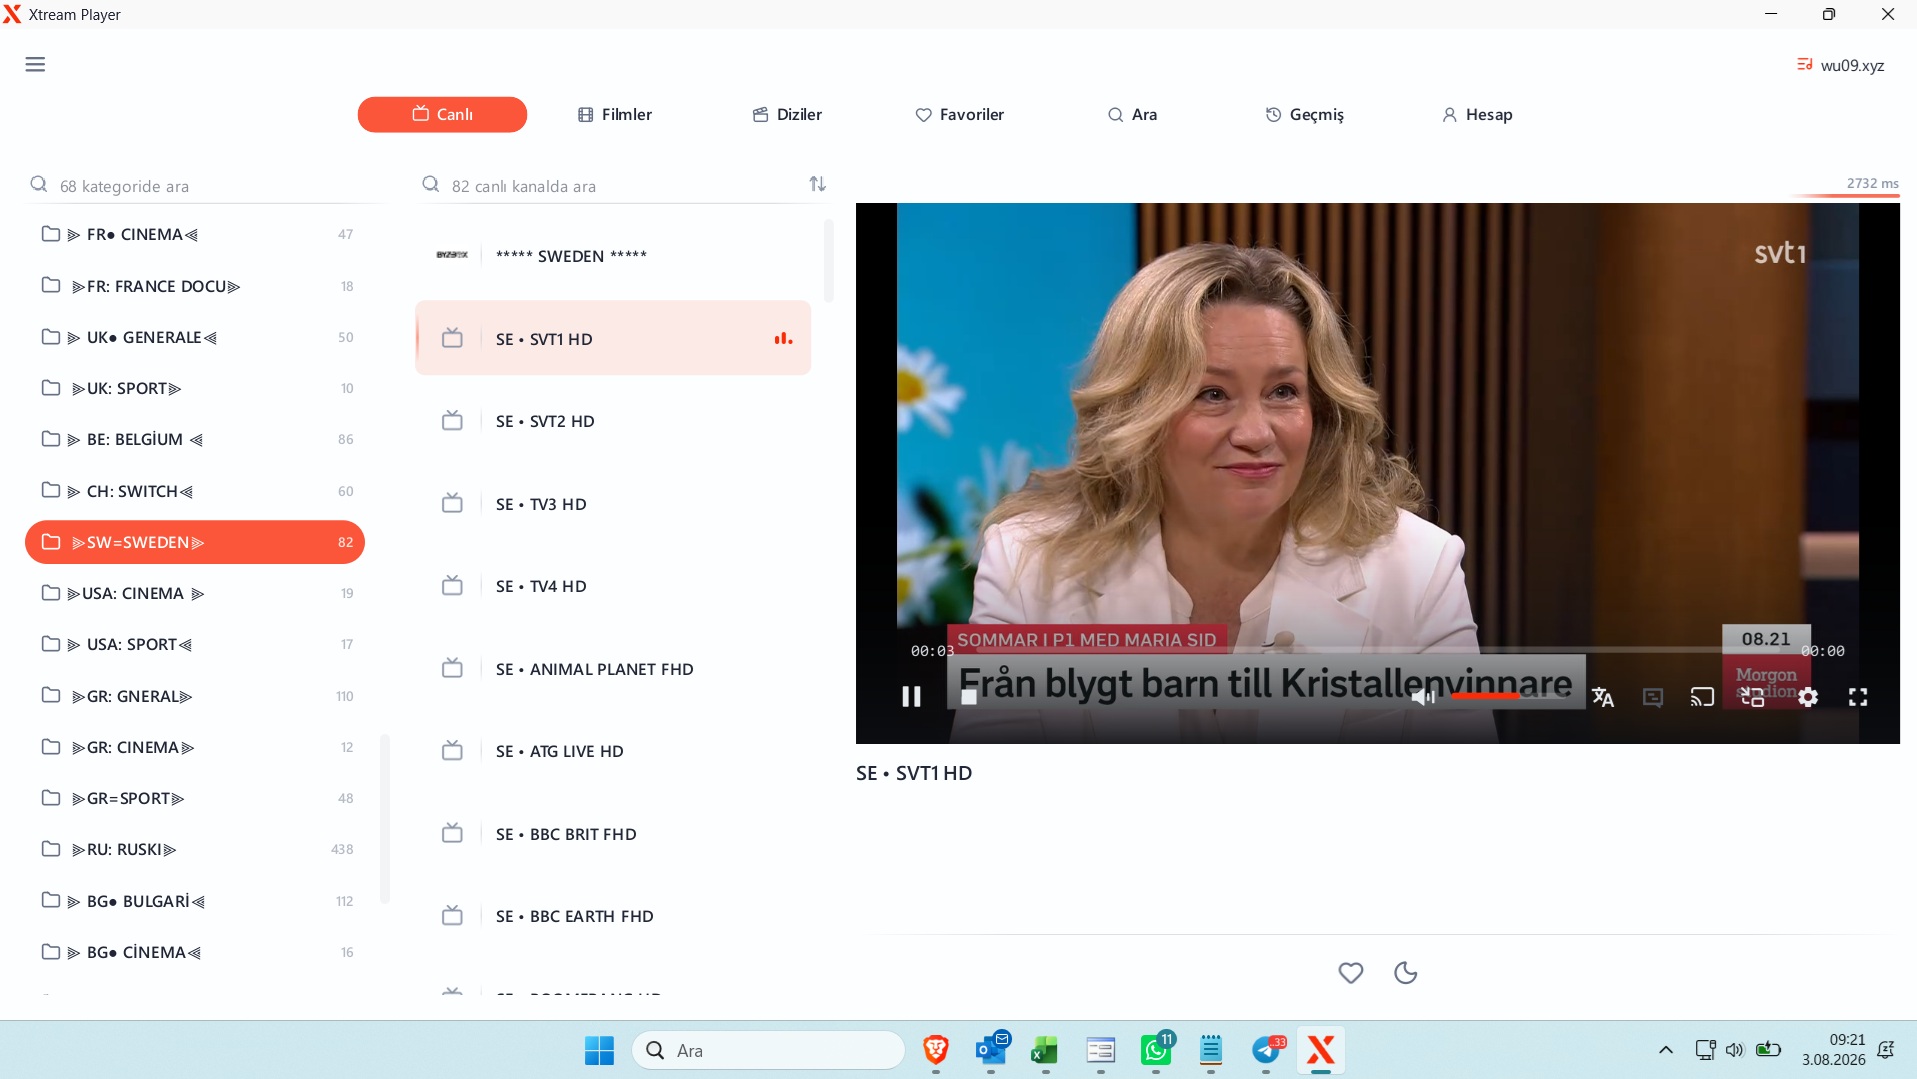Open the audio language selector
The image size is (1917, 1079).
point(1603,697)
